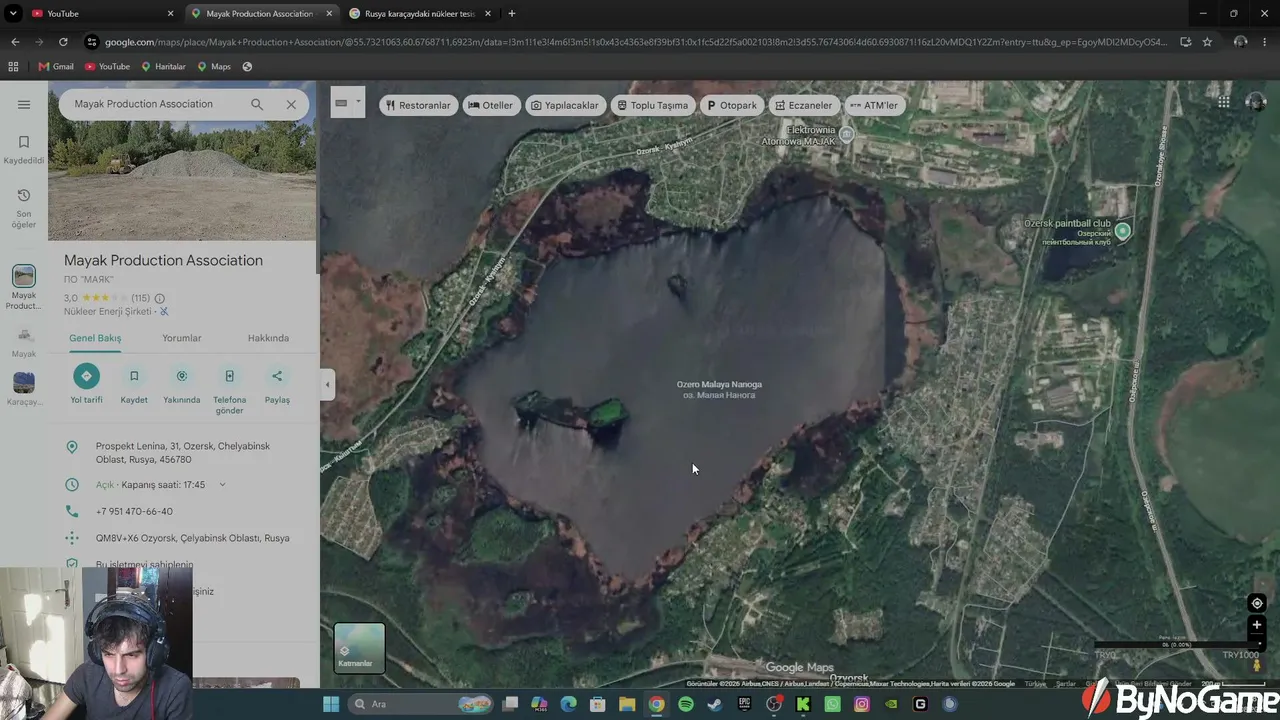Click the address Prospekt Lenina, 31

click(183, 452)
